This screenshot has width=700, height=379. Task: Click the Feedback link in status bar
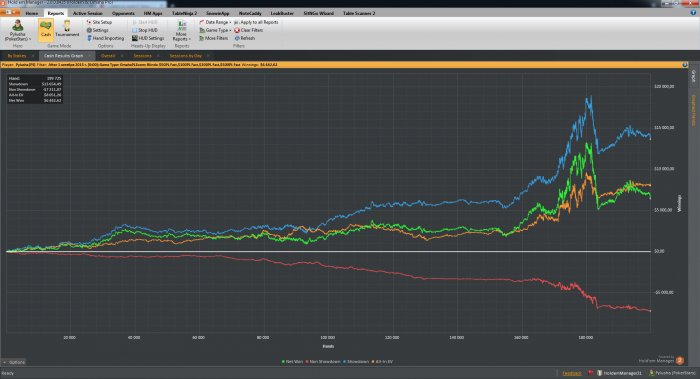(571, 373)
